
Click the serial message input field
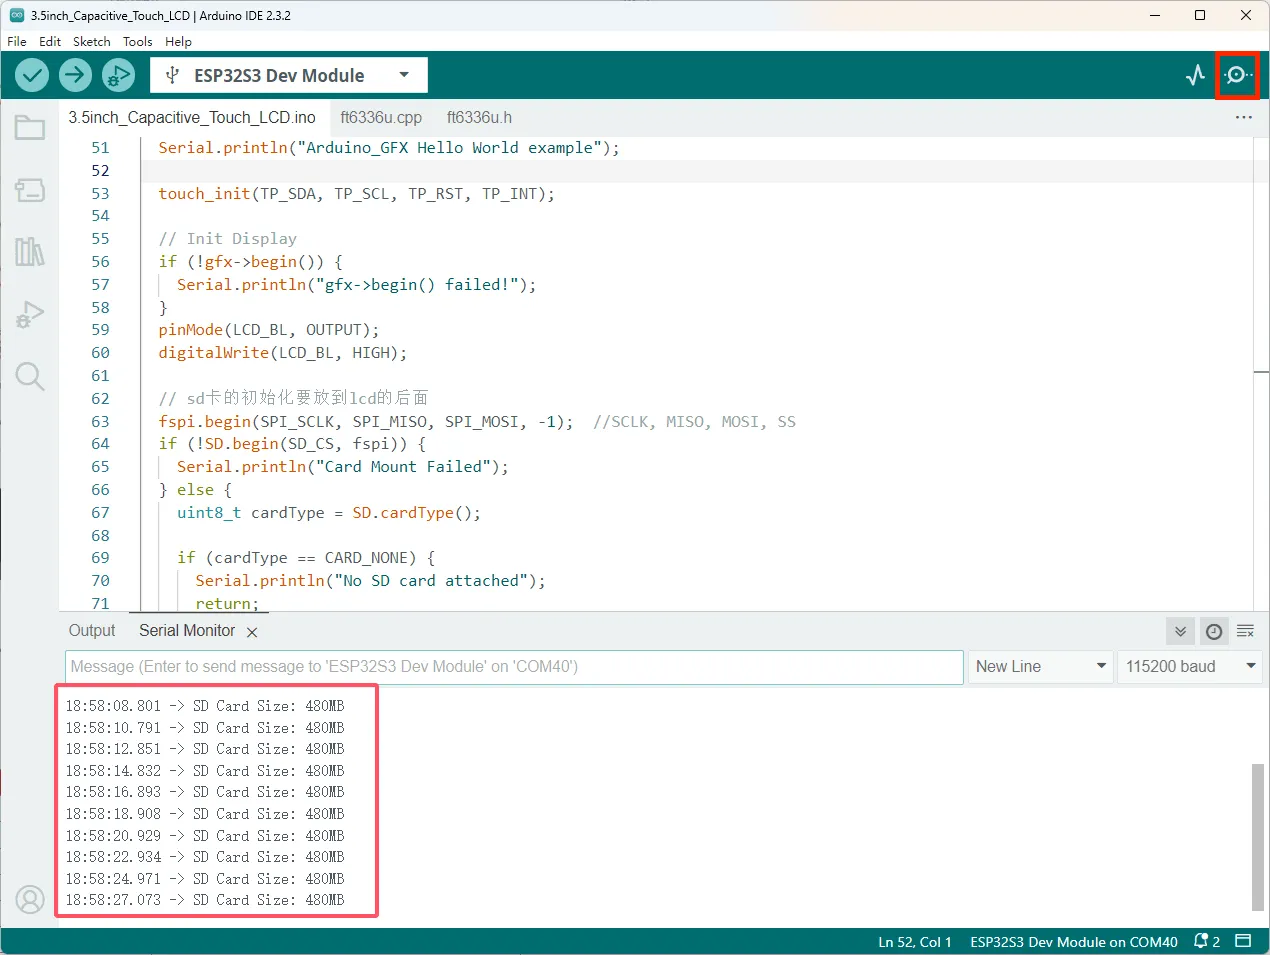coord(514,666)
